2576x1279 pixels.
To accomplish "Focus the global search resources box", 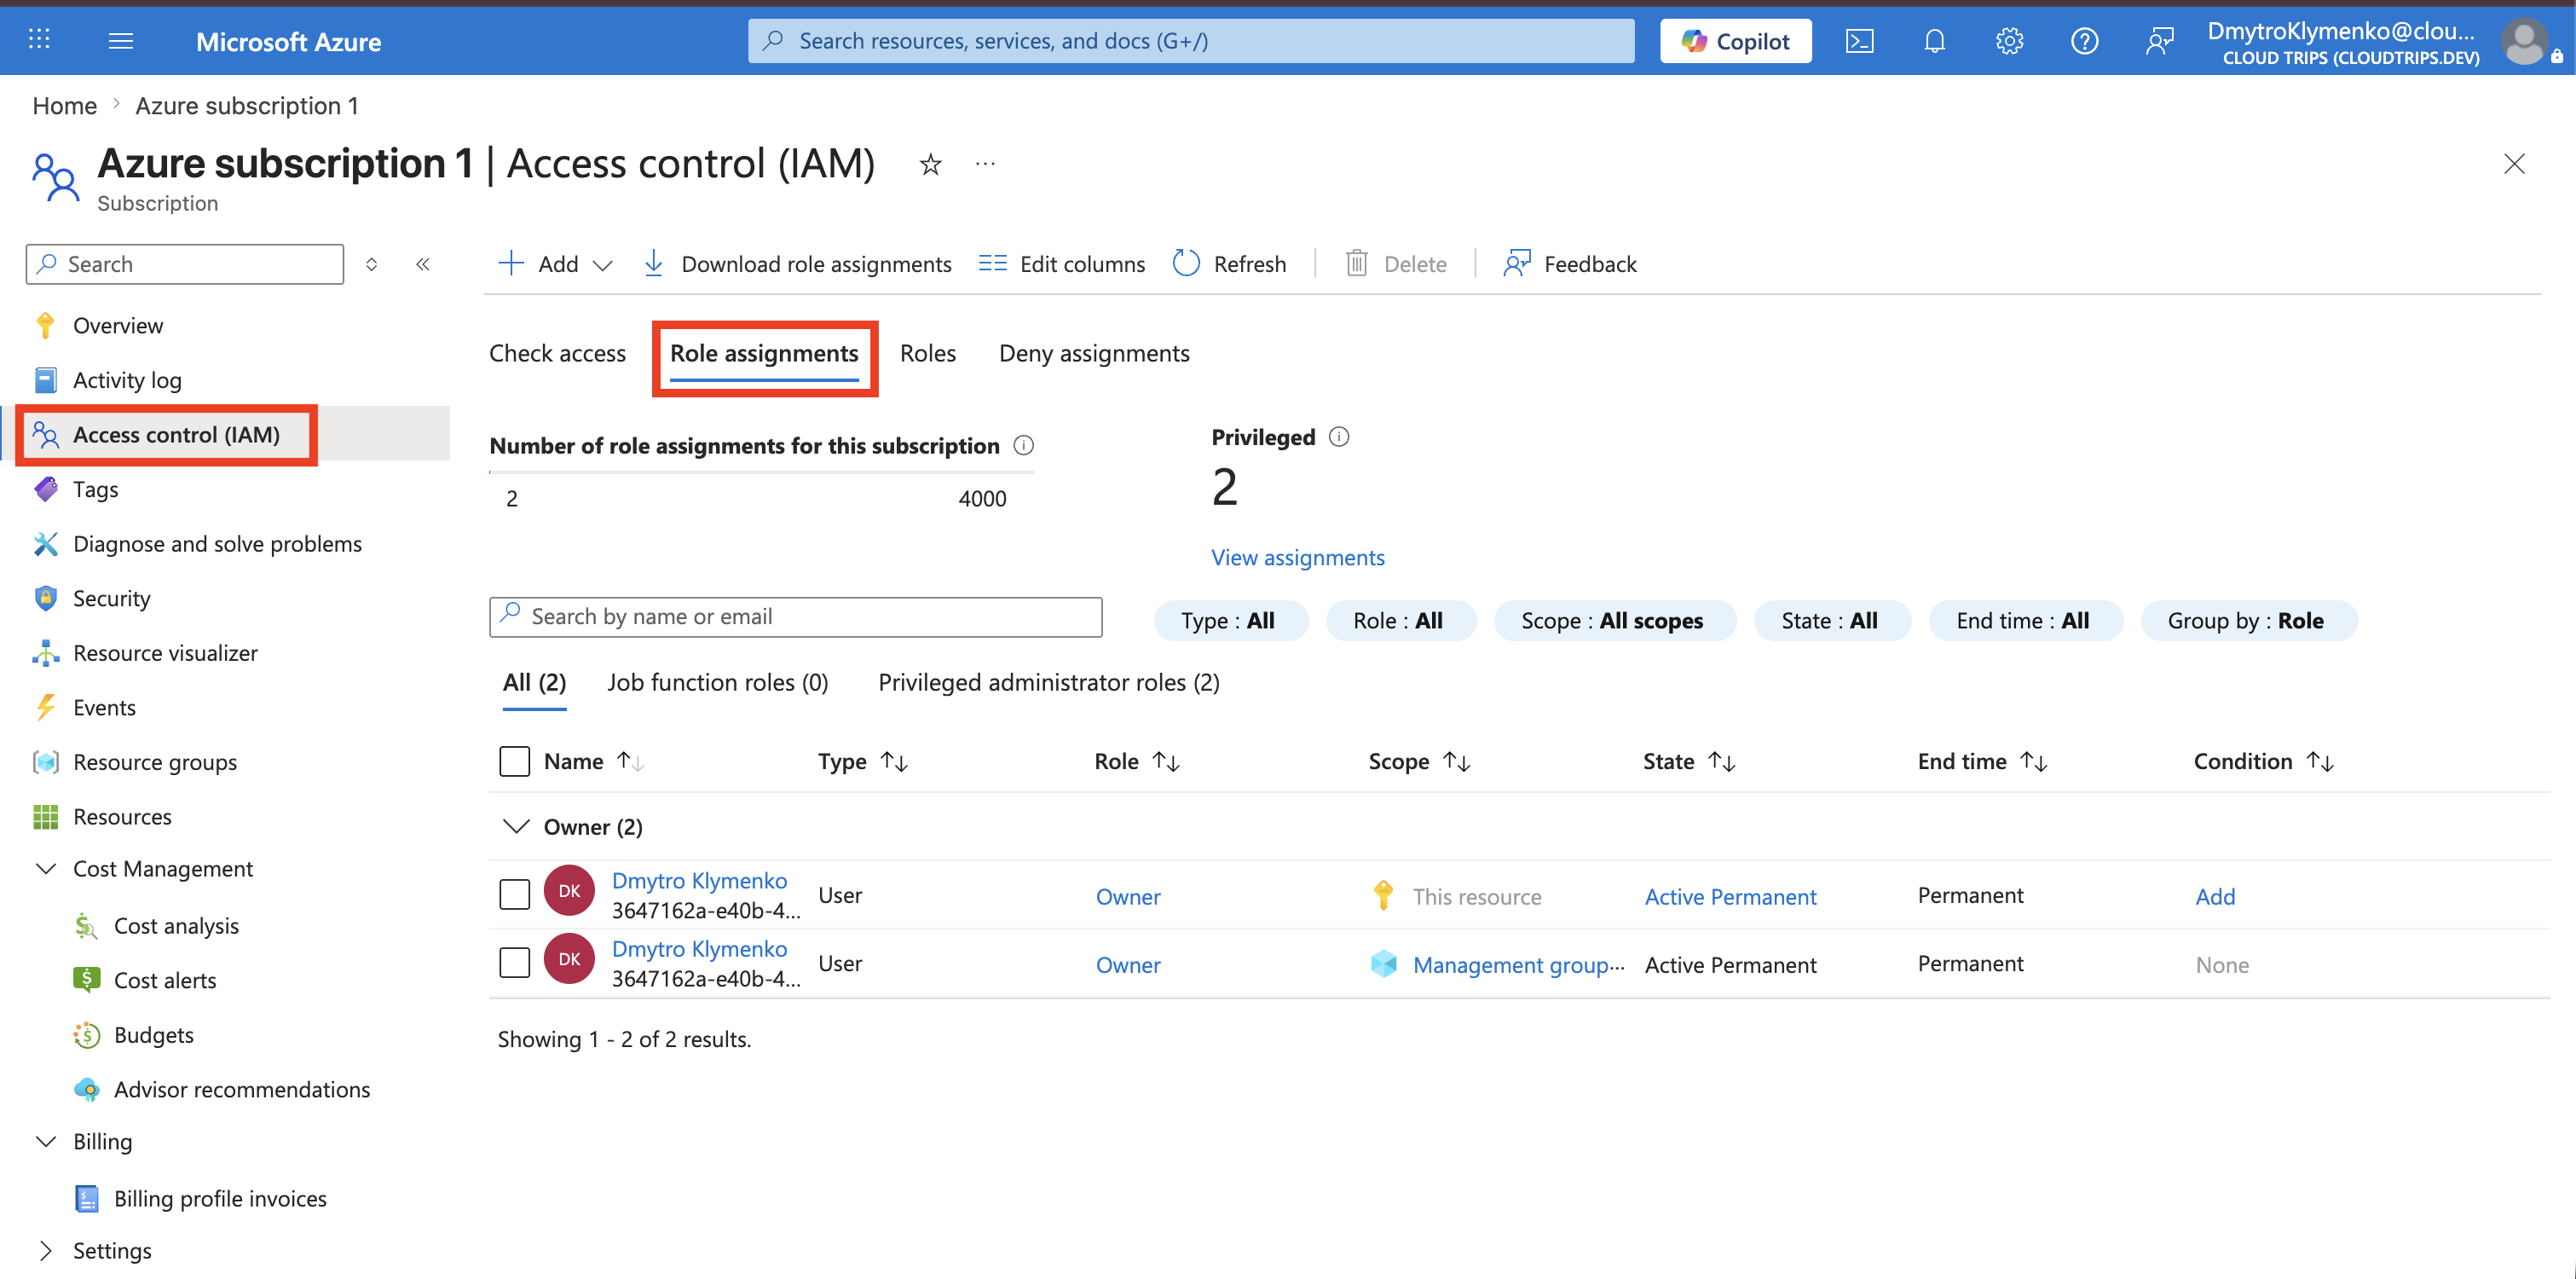I will tap(1190, 41).
